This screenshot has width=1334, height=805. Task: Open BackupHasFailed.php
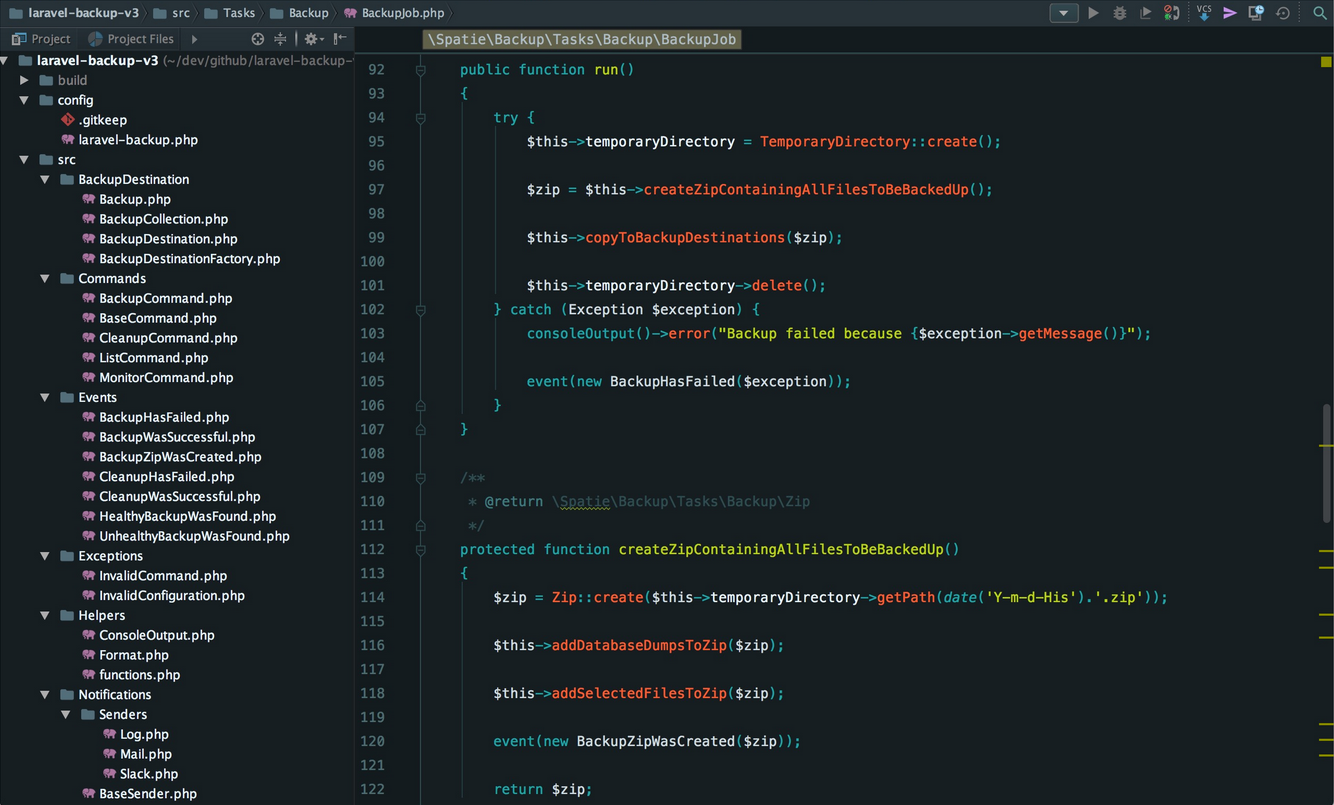pos(156,417)
